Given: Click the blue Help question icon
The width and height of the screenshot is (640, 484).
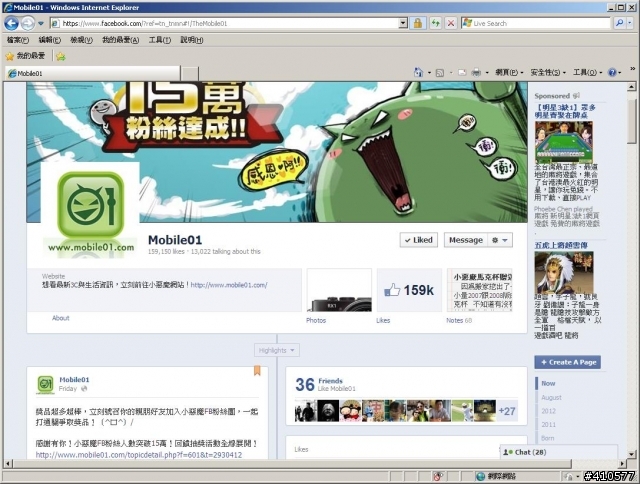Looking at the screenshot, I should pos(612,73).
